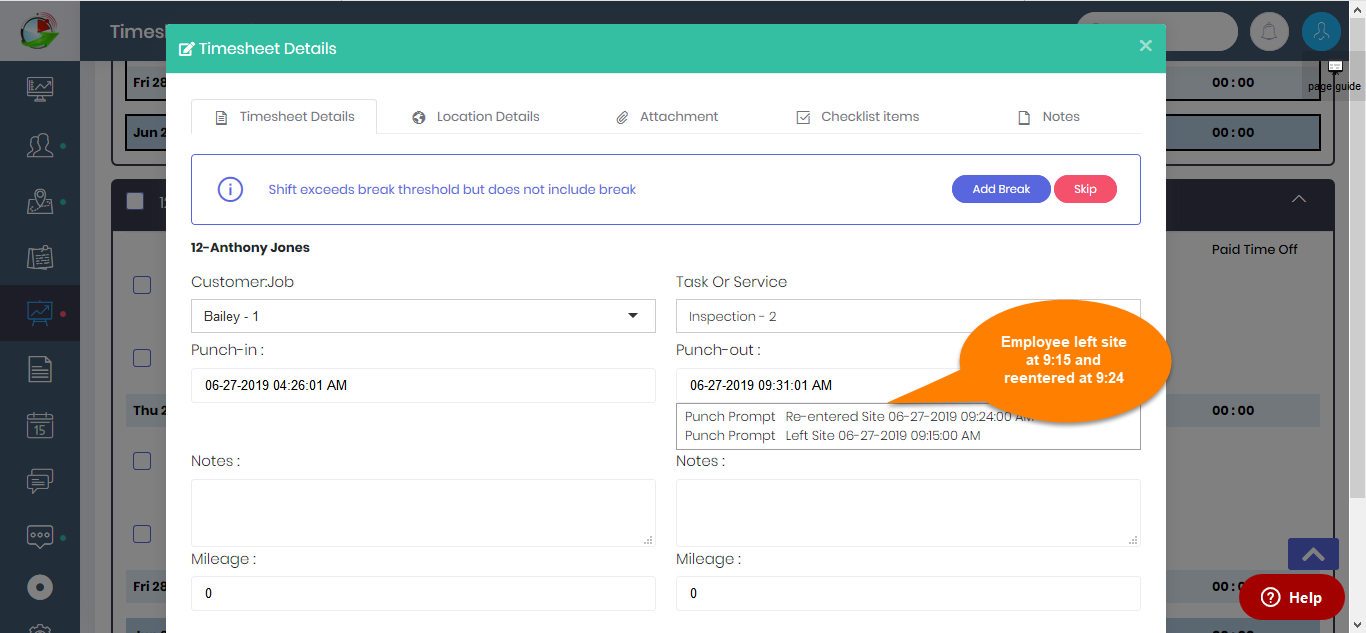The height and width of the screenshot is (633, 1366).
Task: Switch to the Timesheet Details tab
Action: click(x=284, y=117)
